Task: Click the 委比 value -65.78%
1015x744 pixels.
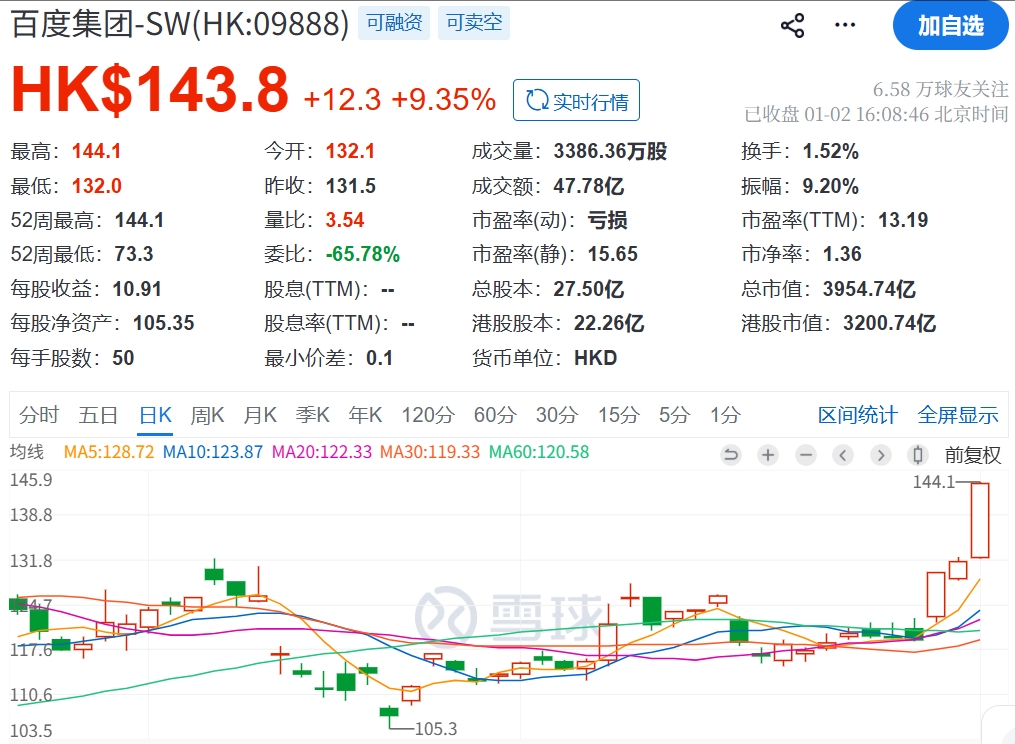Action: pos(362,254)
